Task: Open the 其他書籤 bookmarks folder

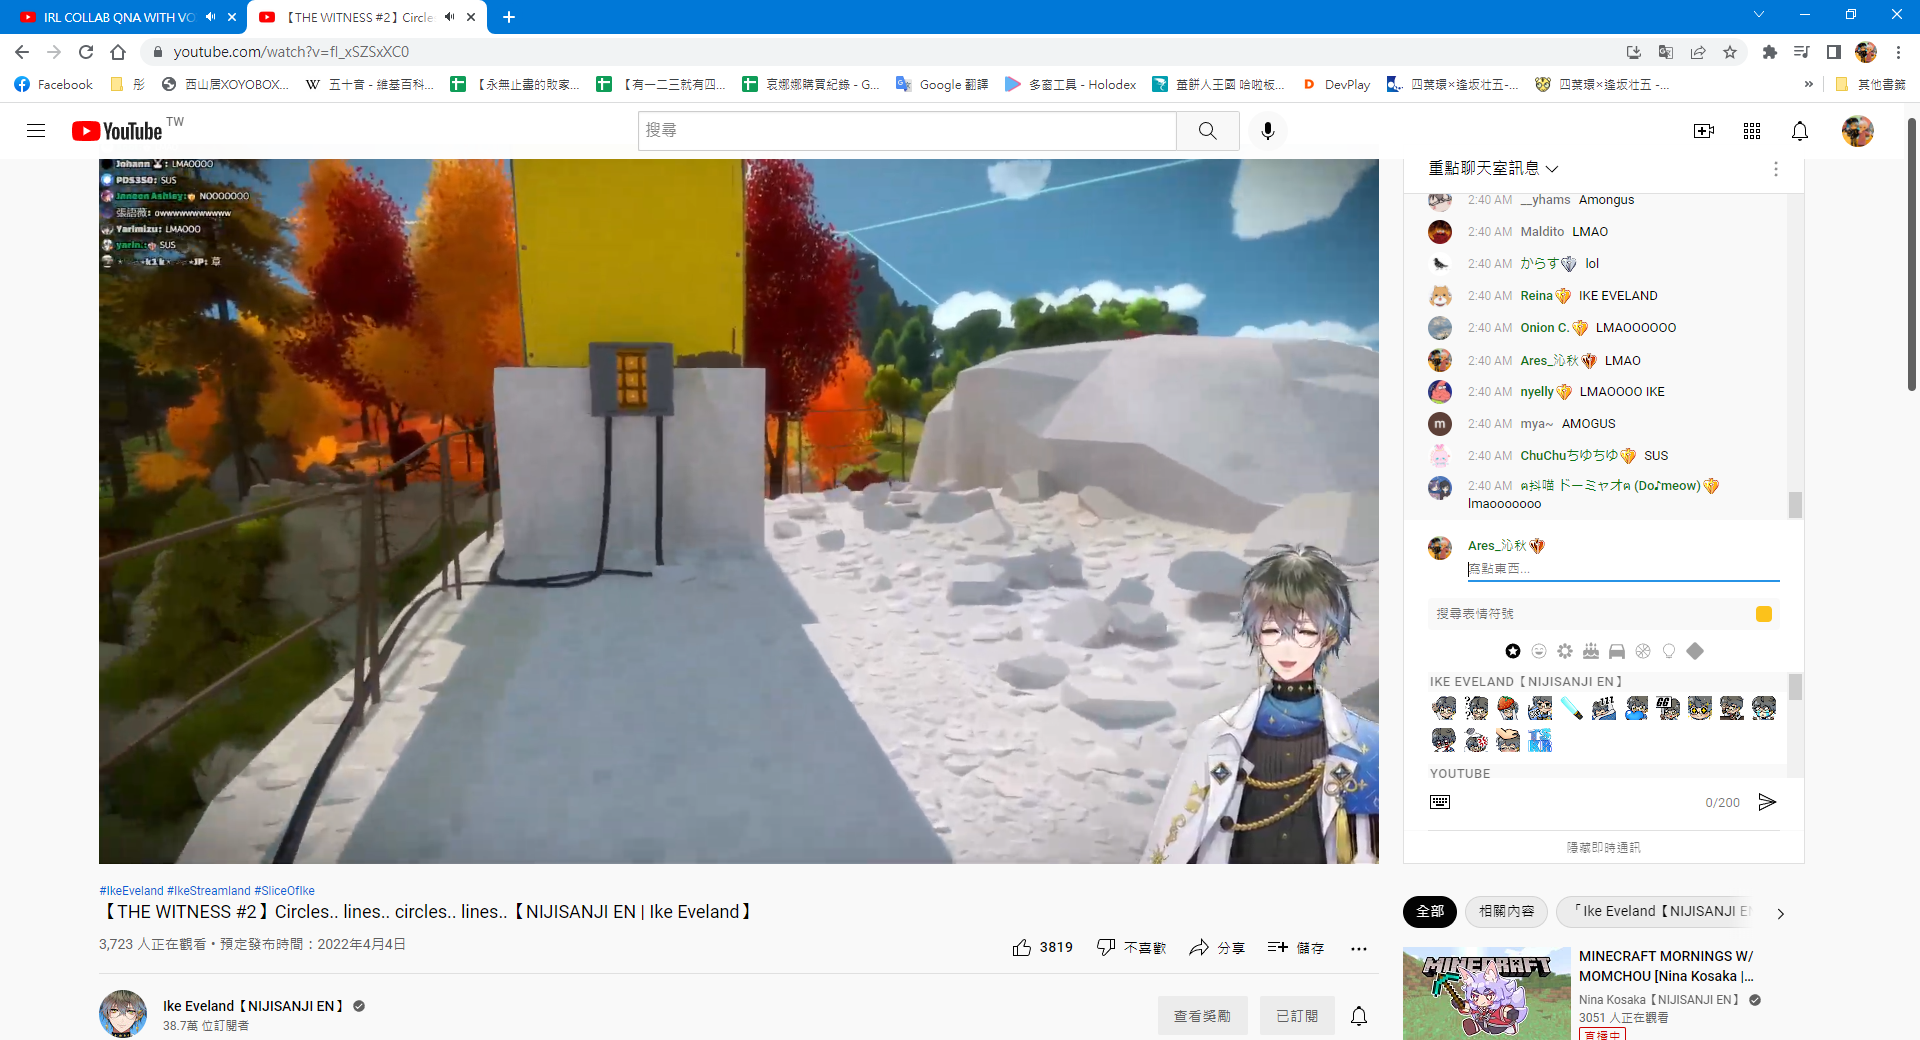Action: 1871,85
